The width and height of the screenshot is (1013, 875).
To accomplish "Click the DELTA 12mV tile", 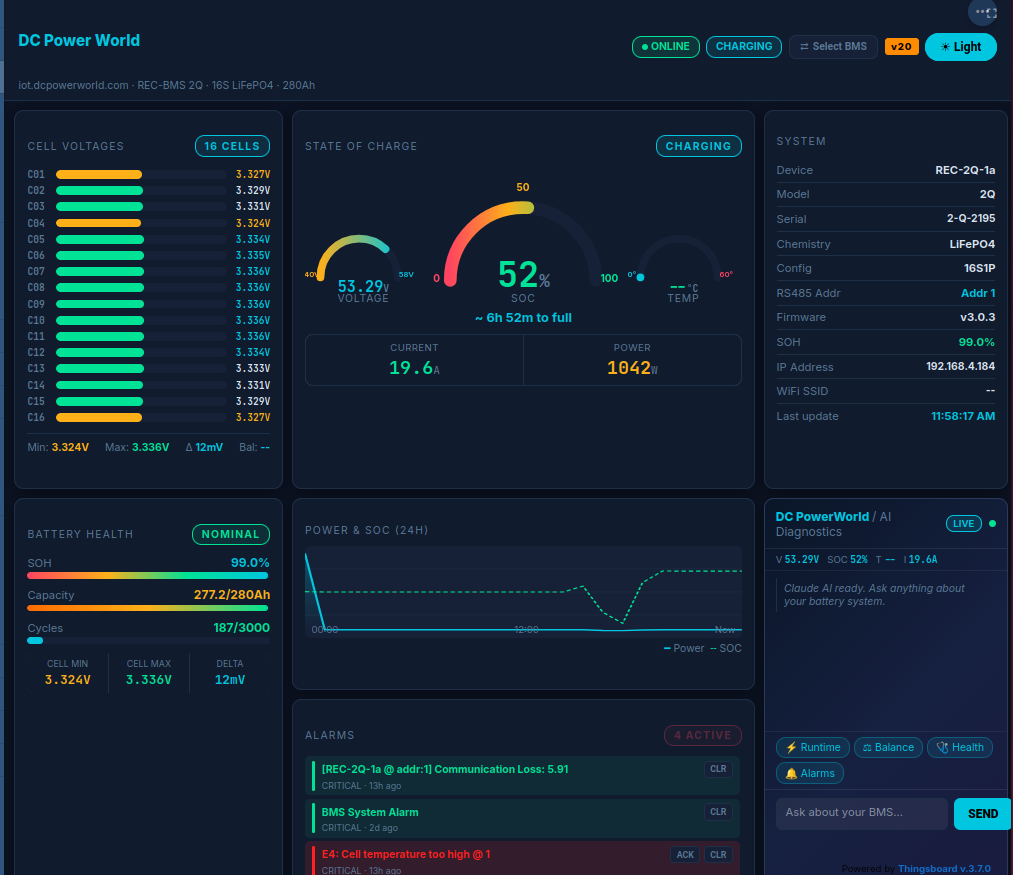I will (229, 672).
